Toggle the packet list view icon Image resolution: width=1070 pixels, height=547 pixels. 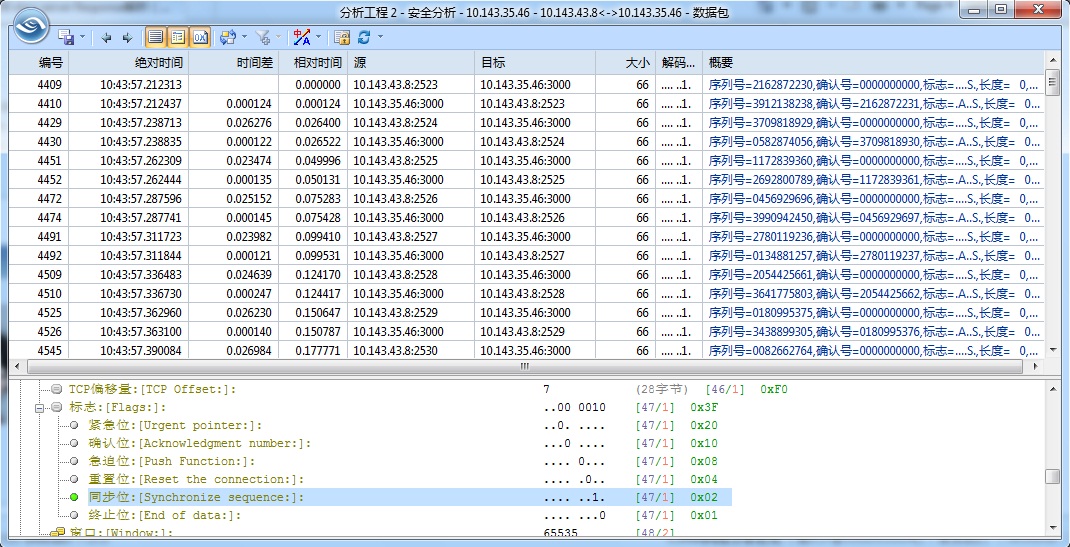pos(155,37)
